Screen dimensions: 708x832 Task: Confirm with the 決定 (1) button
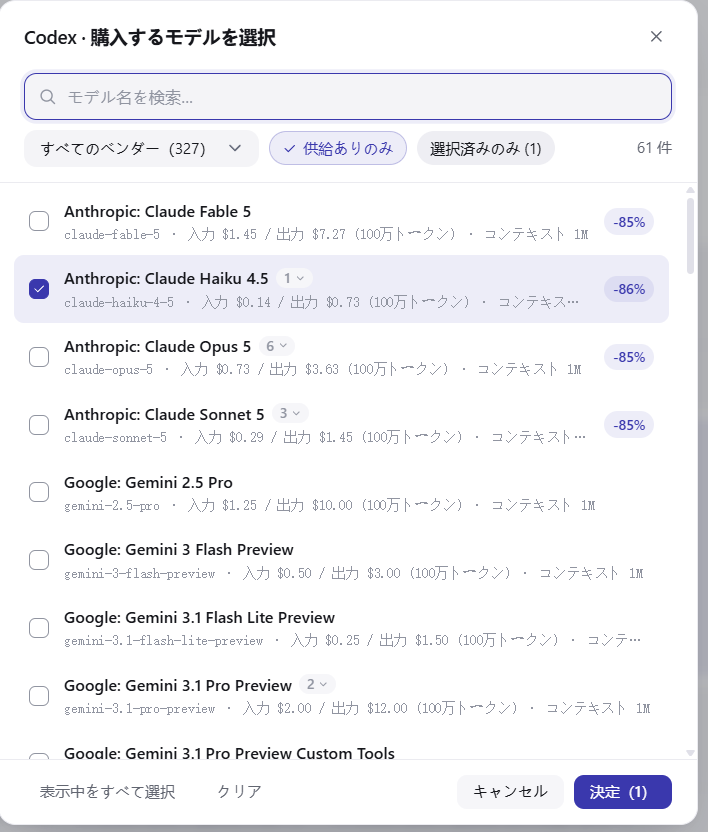point(623,792)
